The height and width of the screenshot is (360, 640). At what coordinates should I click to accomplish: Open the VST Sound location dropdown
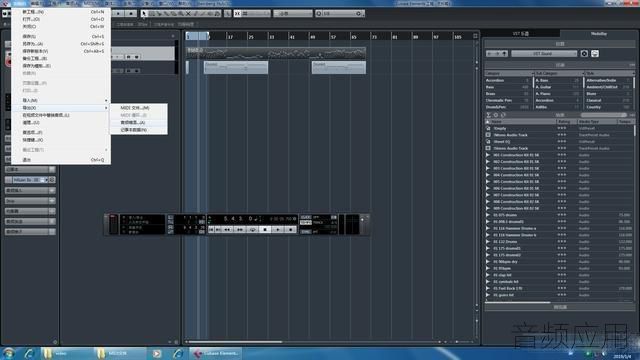(x=544, y=53)
